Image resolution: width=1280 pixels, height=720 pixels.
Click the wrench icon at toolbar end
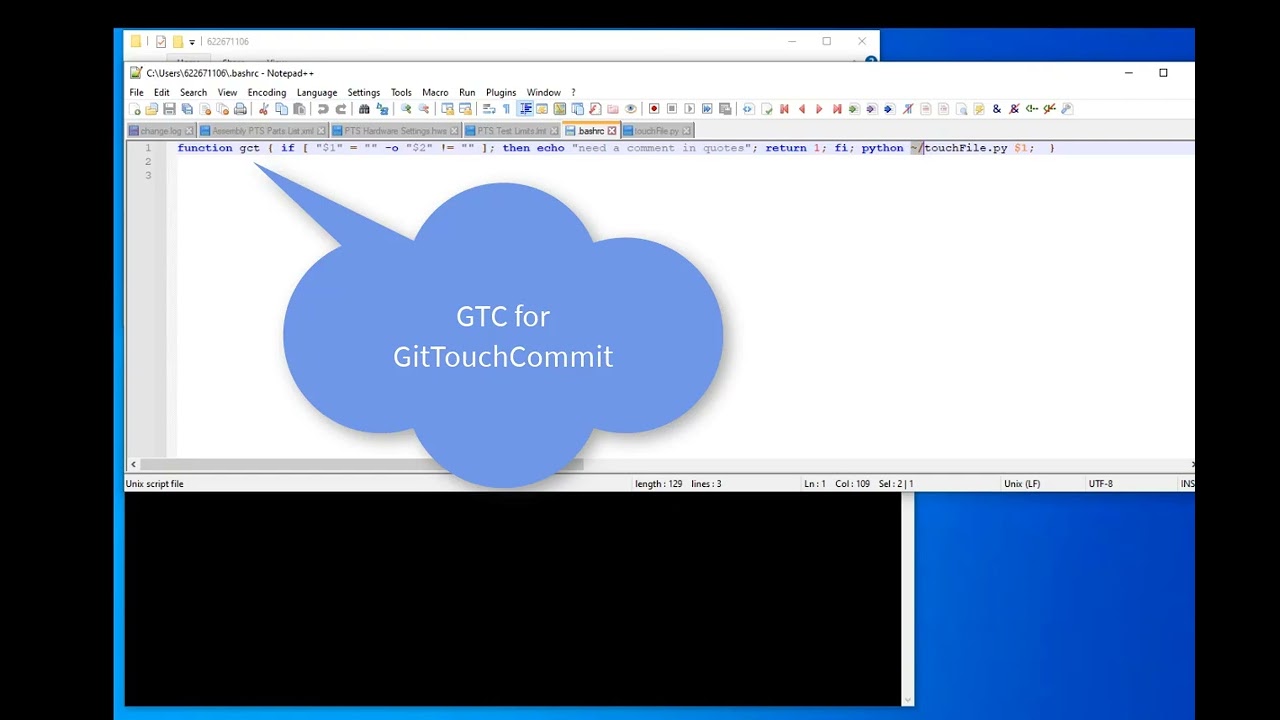(1067, 109)
